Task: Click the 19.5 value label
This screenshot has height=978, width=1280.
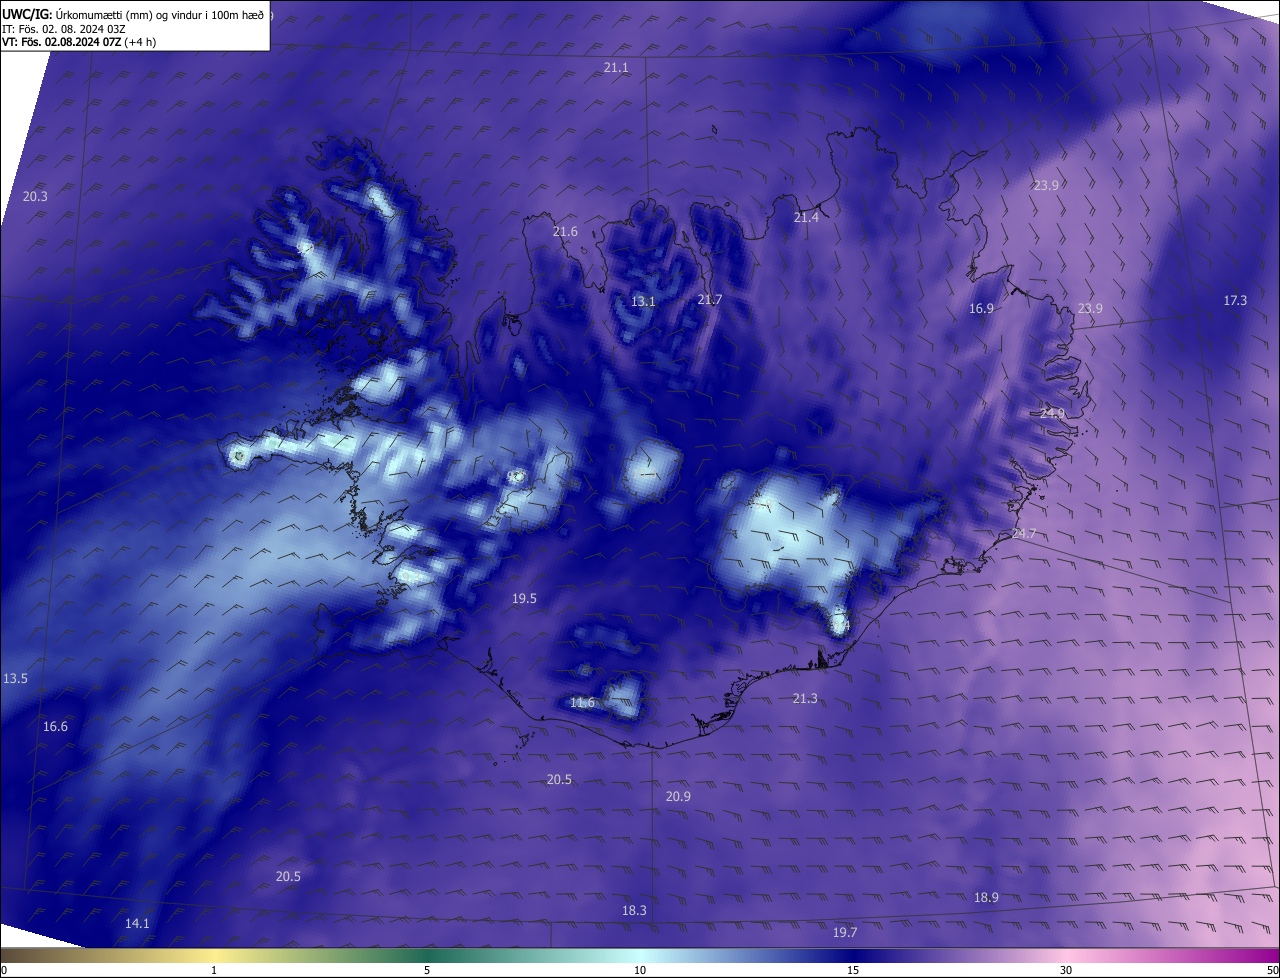Action: [x=524, y=599]
